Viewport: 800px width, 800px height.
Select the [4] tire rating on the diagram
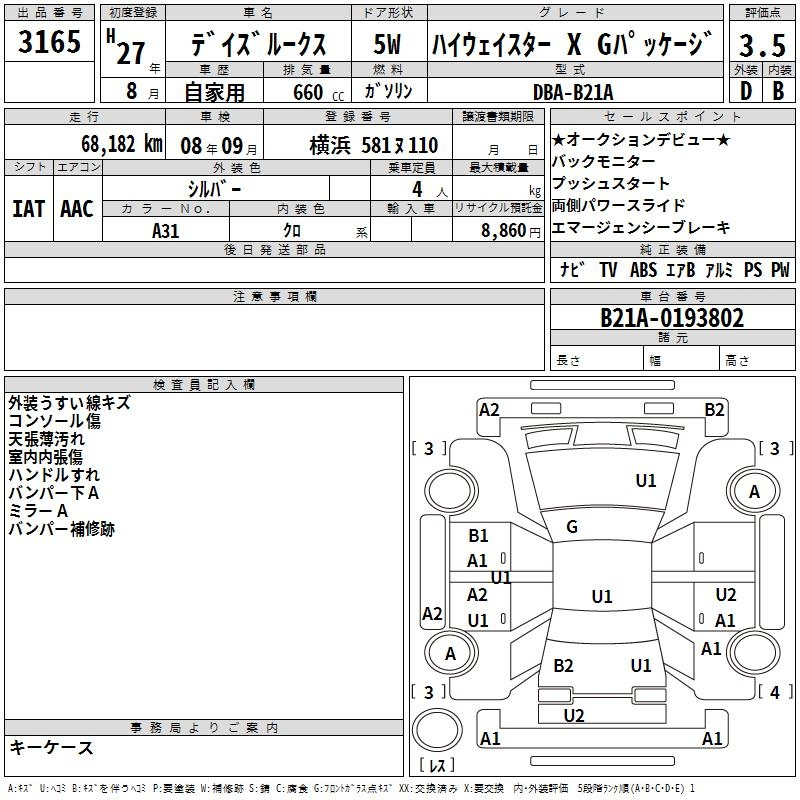click(775, 692)
